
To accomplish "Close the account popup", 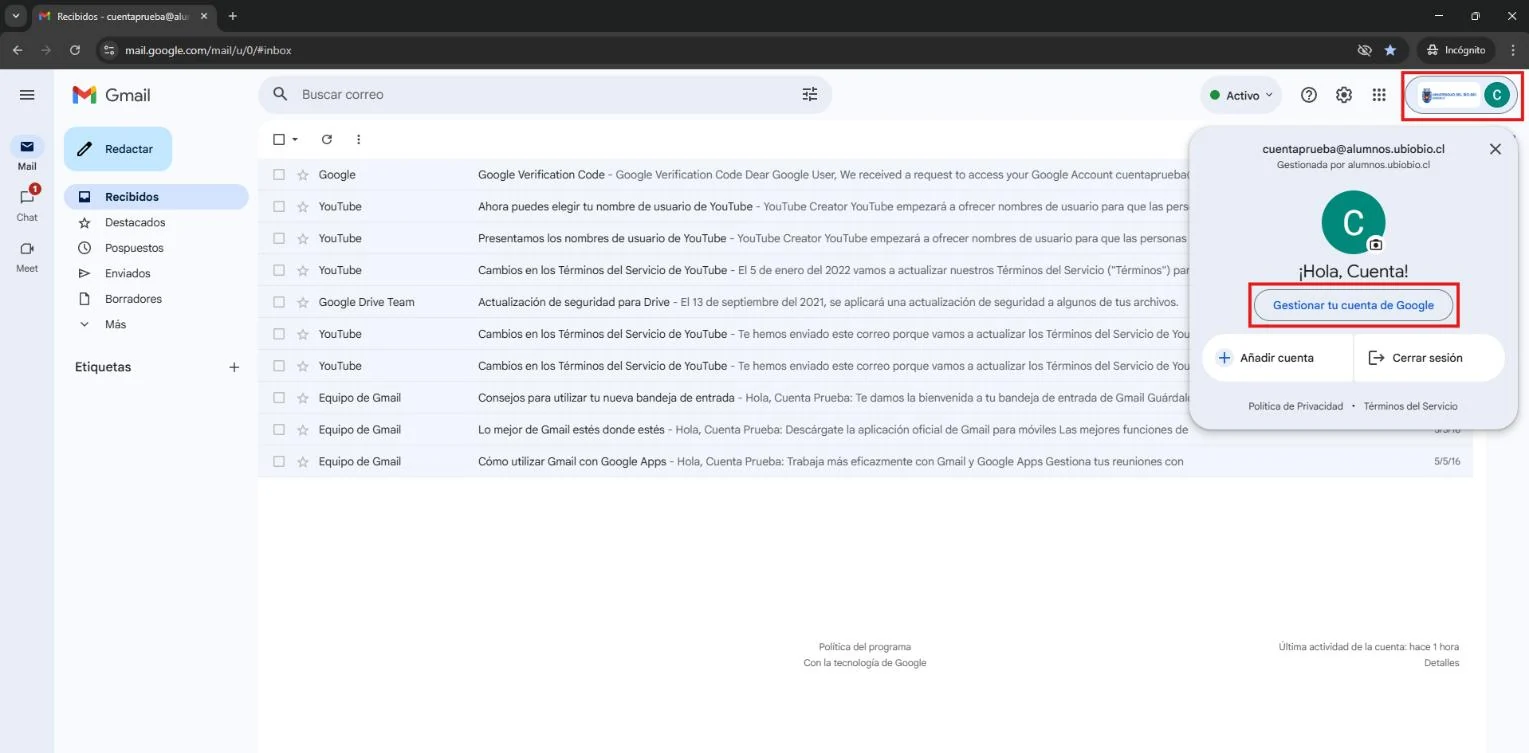I will click(x=1495, y=149).
